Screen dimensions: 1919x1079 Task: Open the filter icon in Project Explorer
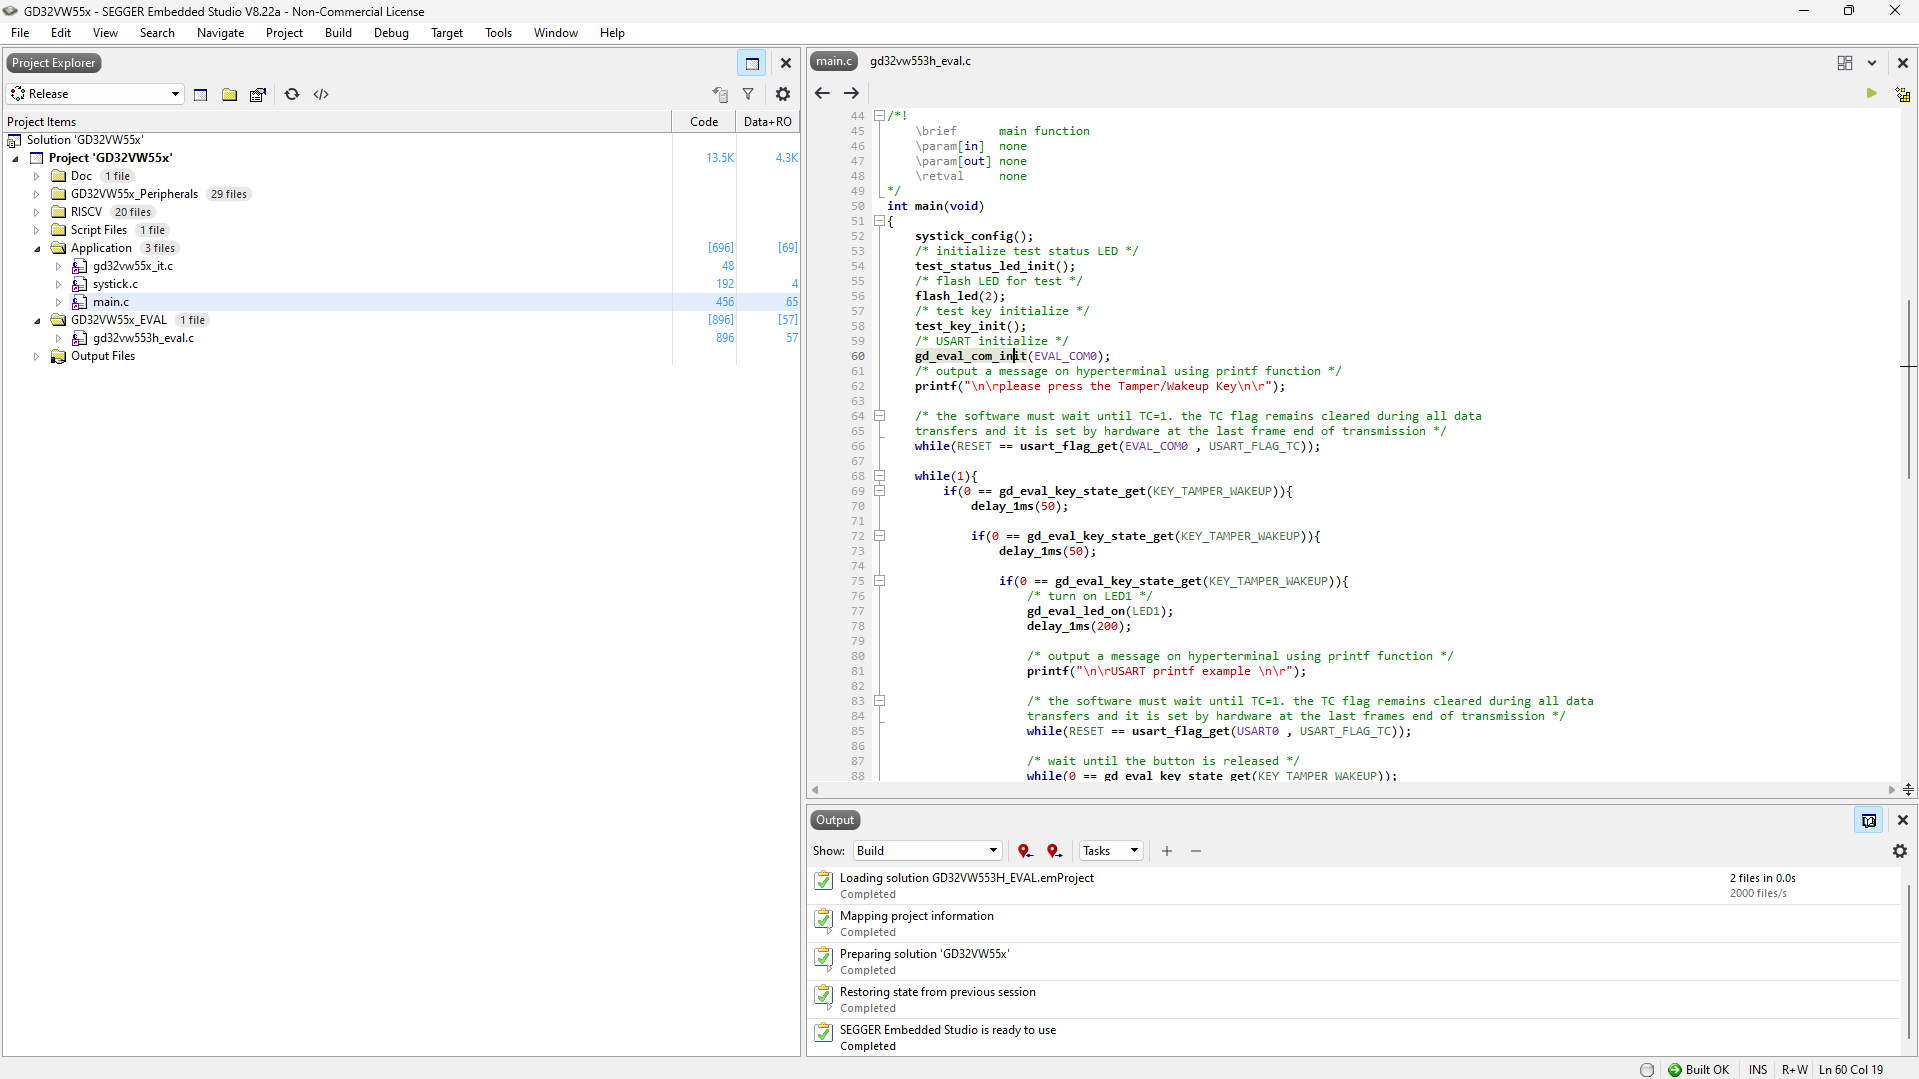748,94
